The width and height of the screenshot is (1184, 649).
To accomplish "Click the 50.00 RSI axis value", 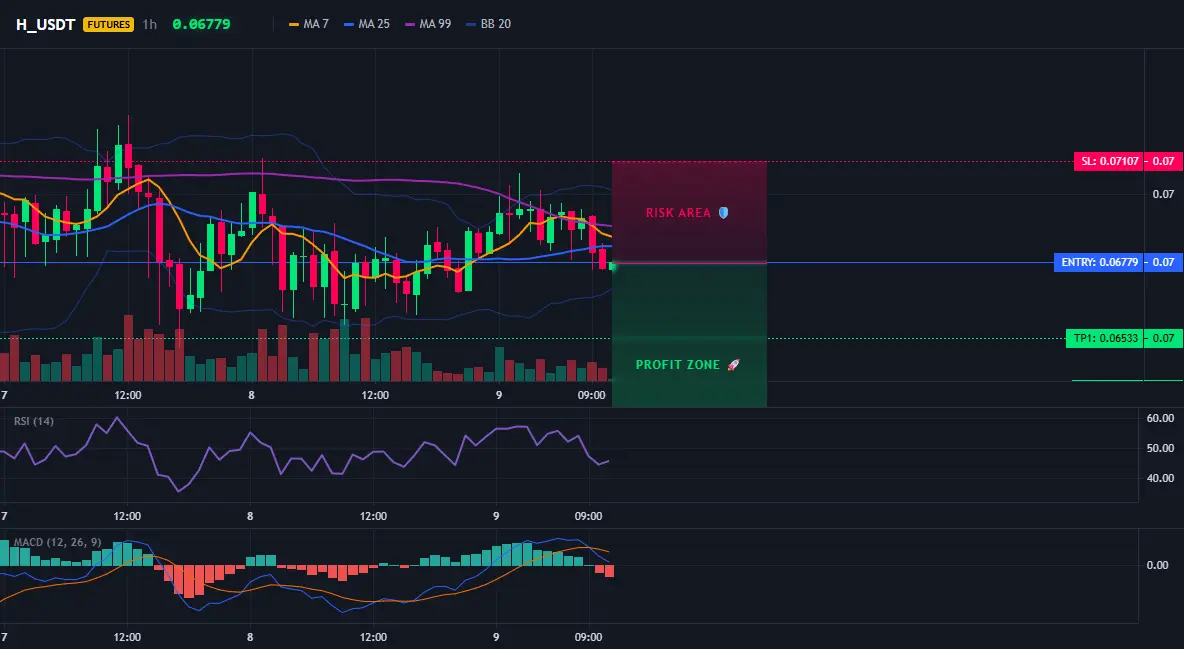I will click(1161, 448).
